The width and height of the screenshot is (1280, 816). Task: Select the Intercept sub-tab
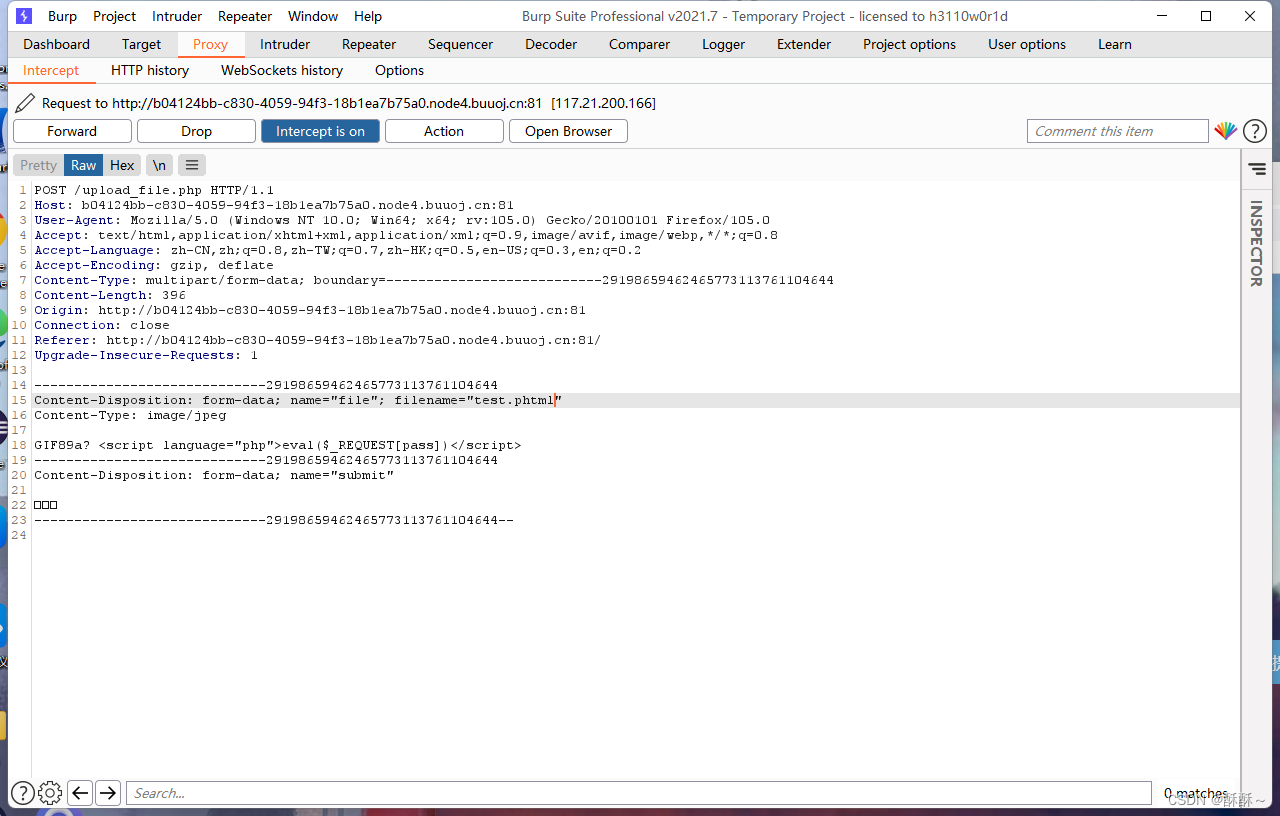pyautogui.click(x=51, y=70)
